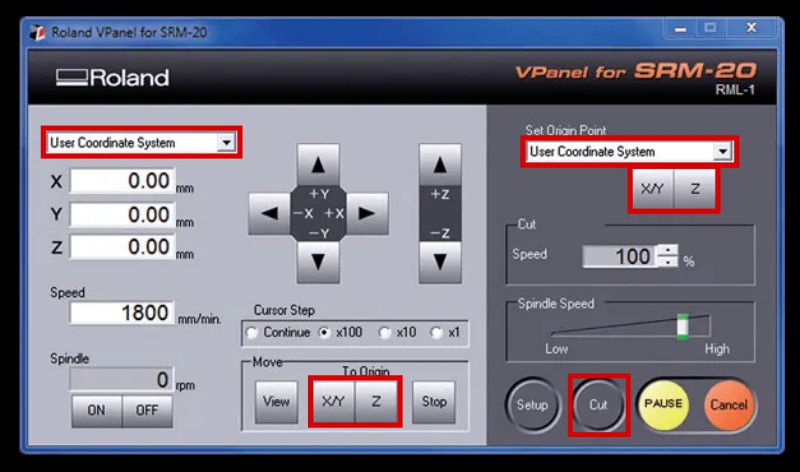Minimize the VPanel window

tap(681, 28)
